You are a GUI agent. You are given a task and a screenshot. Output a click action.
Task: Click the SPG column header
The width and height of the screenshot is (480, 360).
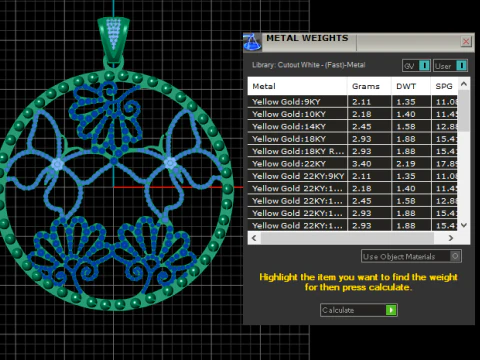coord(444,86)
